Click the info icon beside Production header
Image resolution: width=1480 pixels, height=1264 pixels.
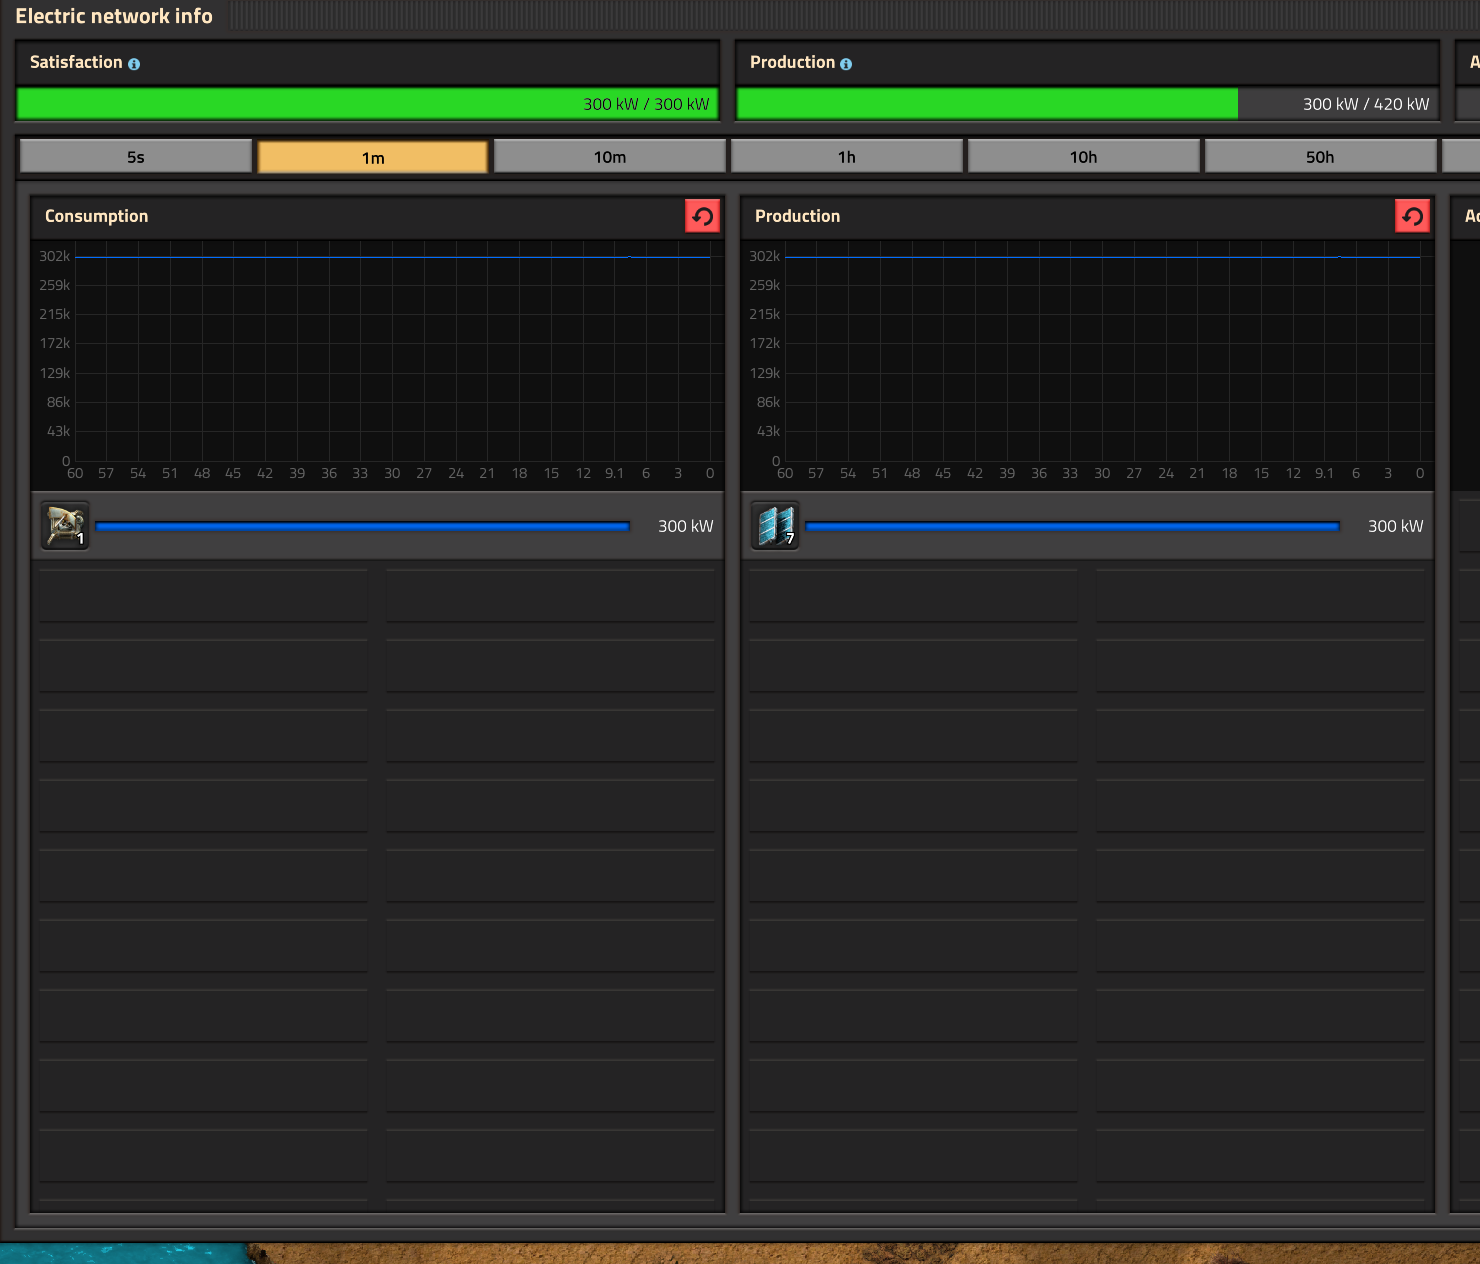(x=846, y=64)
